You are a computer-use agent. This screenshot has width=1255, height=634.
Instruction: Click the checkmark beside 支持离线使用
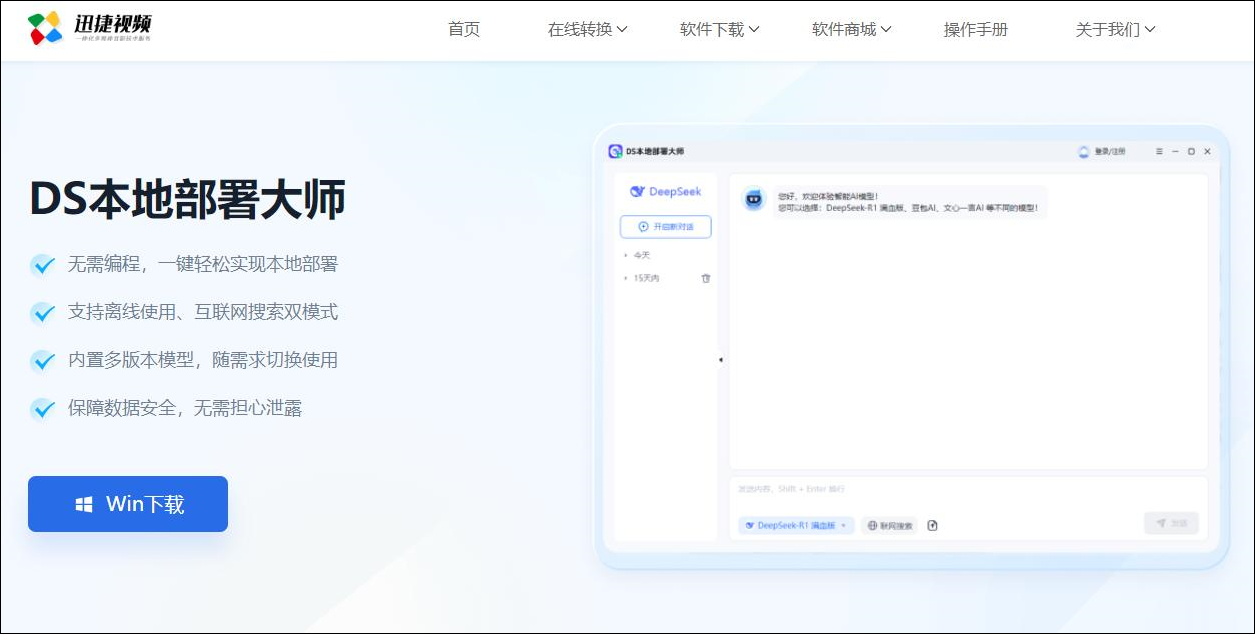point(42,313)
